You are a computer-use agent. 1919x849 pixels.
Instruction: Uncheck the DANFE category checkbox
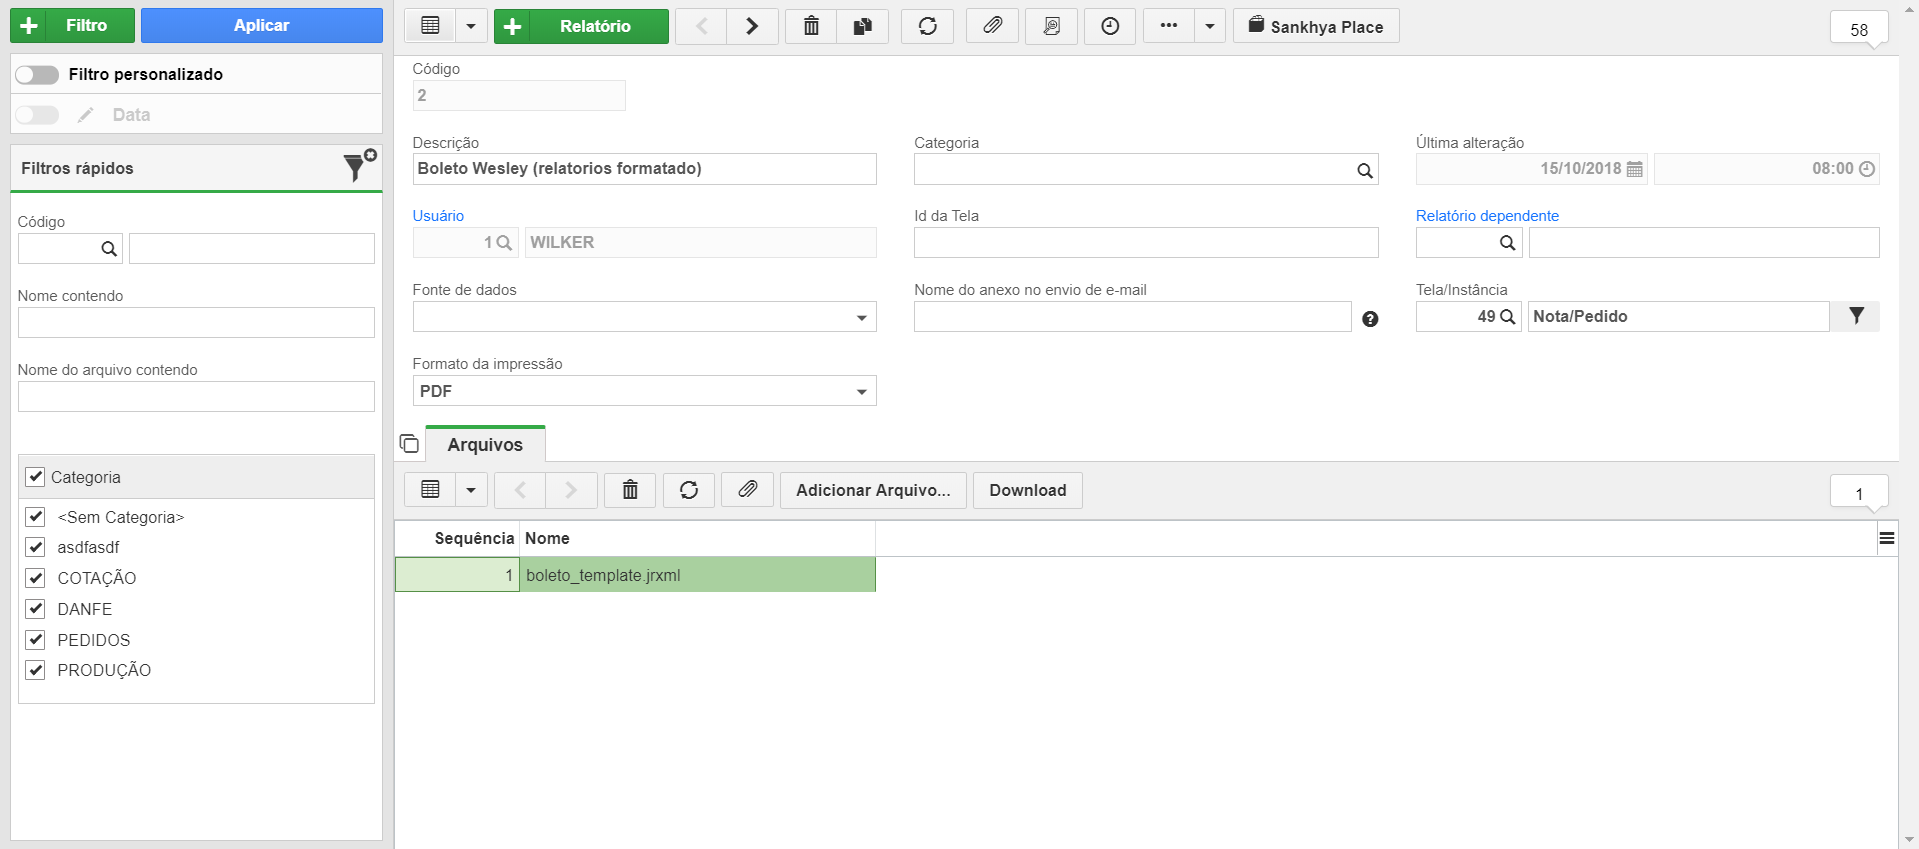tap(36, 609)
